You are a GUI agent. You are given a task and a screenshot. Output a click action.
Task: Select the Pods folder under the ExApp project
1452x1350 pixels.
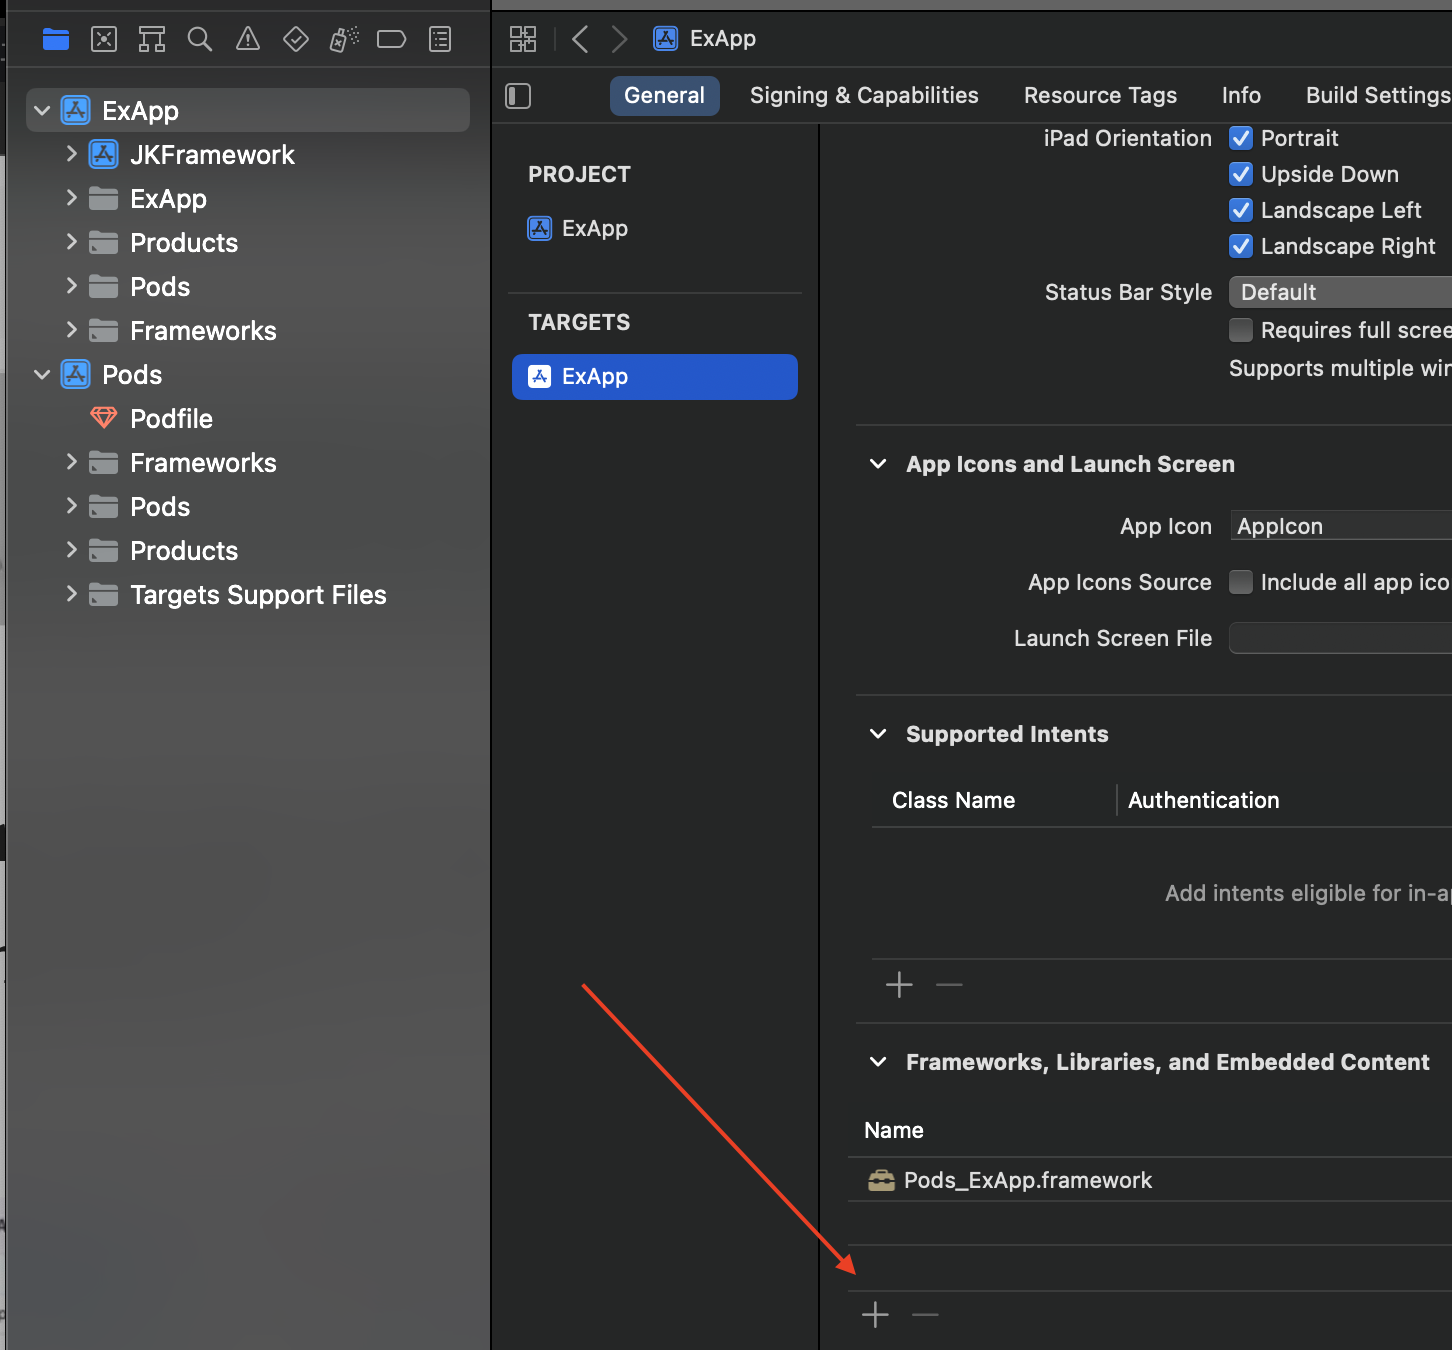pyautogui.click(x=160, y=287)
